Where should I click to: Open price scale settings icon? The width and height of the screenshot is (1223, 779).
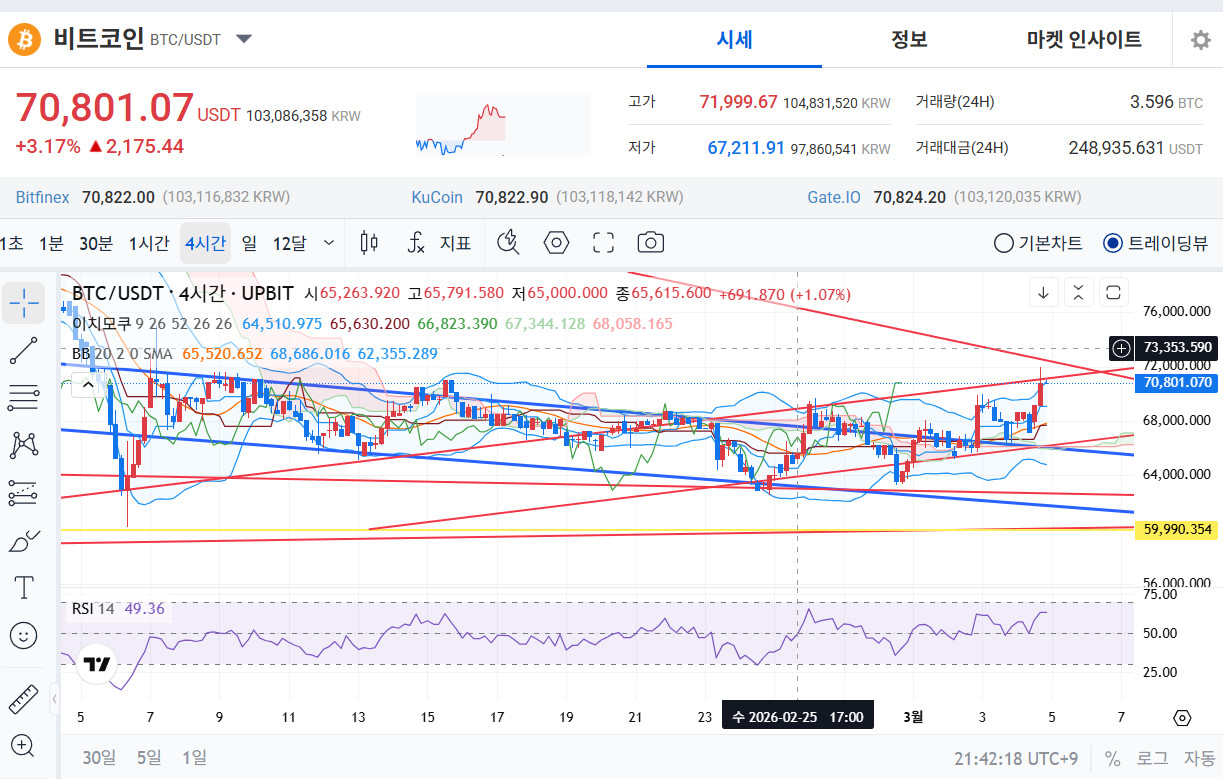(1182, 718)
